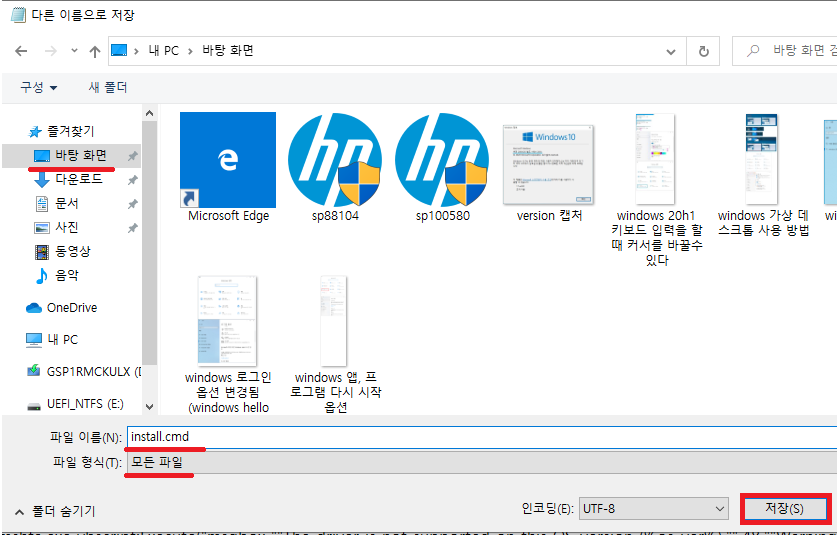Click pin icon next to 다운로드

[x=132, y=180]
